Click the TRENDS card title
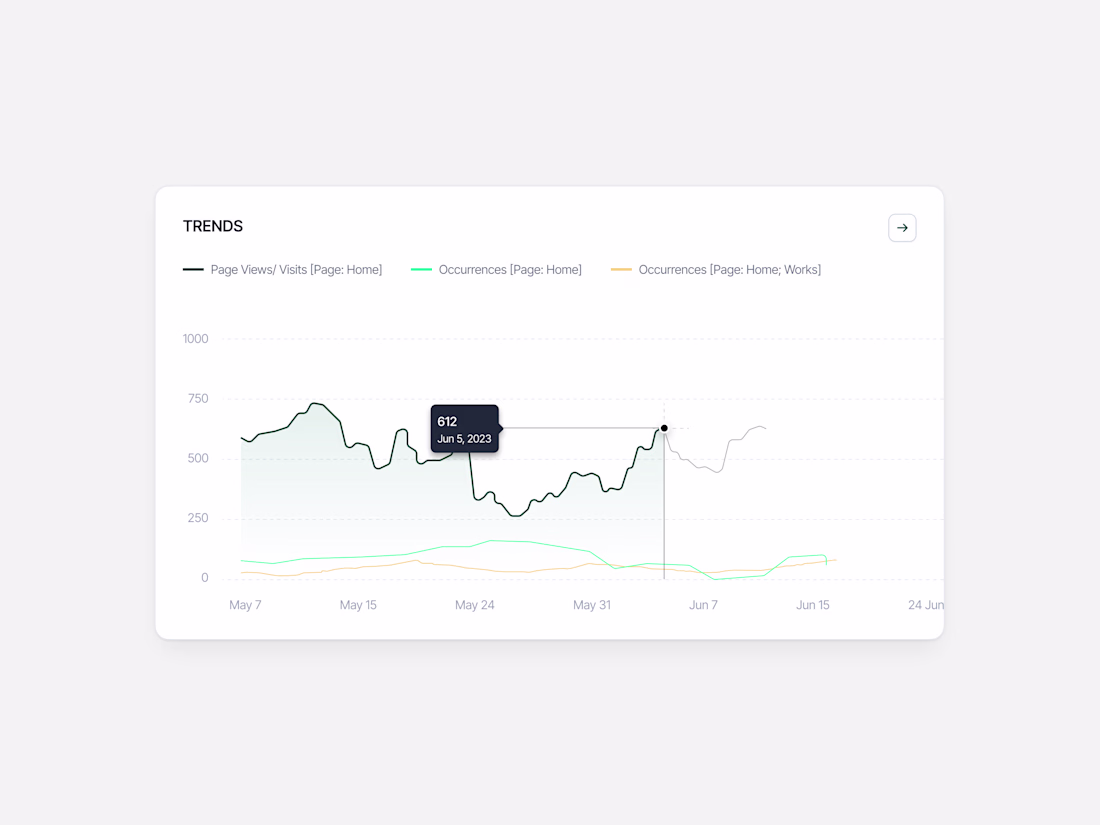 [x=213, y=227]
